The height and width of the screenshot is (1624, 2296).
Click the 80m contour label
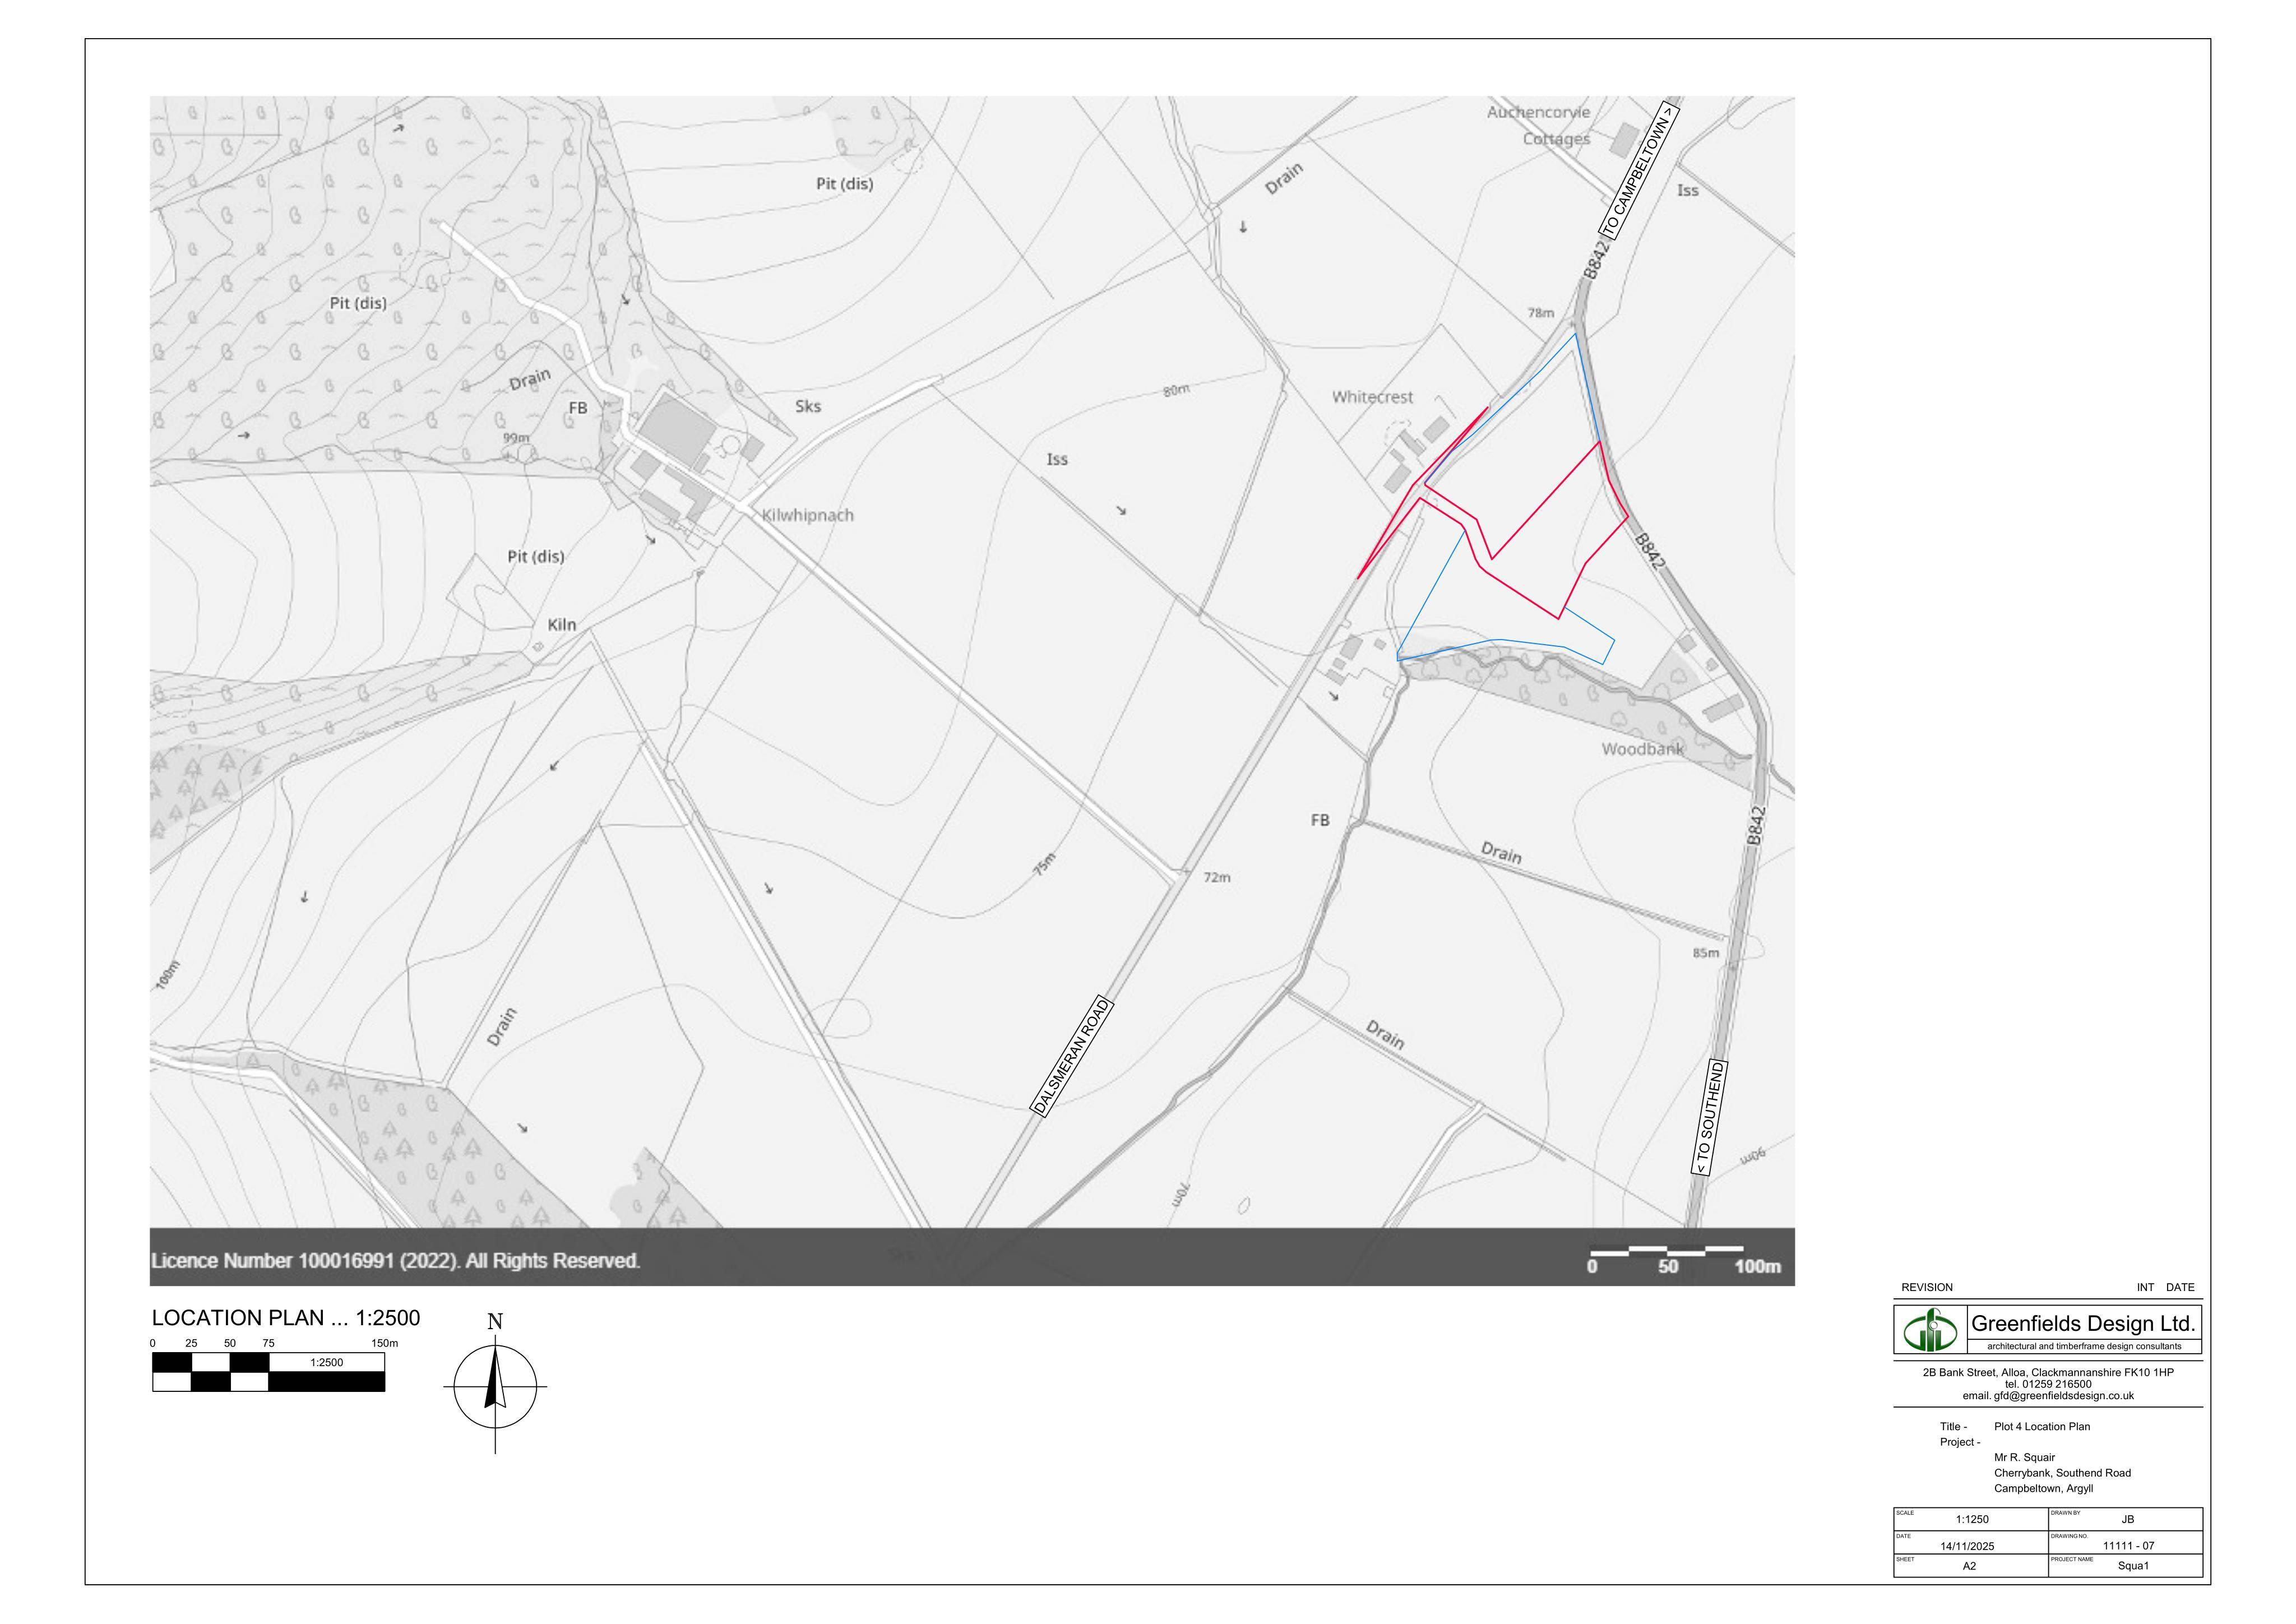tap(1176, 390)
